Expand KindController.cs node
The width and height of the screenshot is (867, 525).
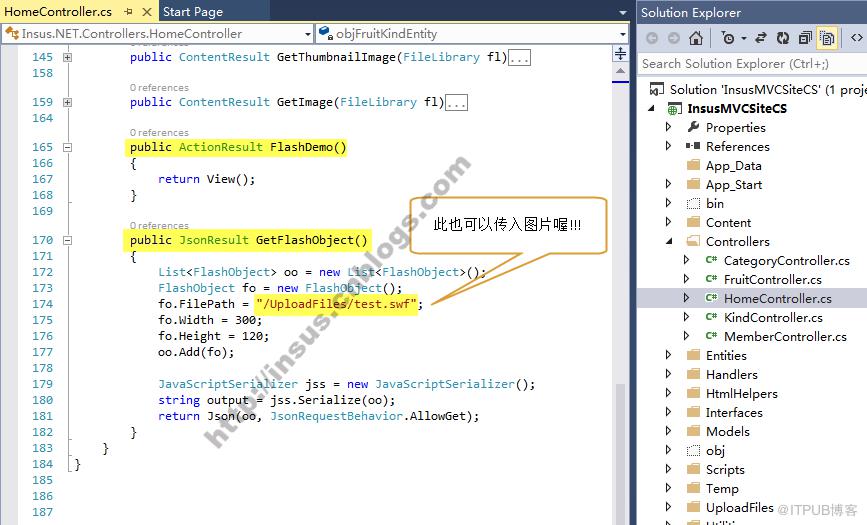point(686,317)
